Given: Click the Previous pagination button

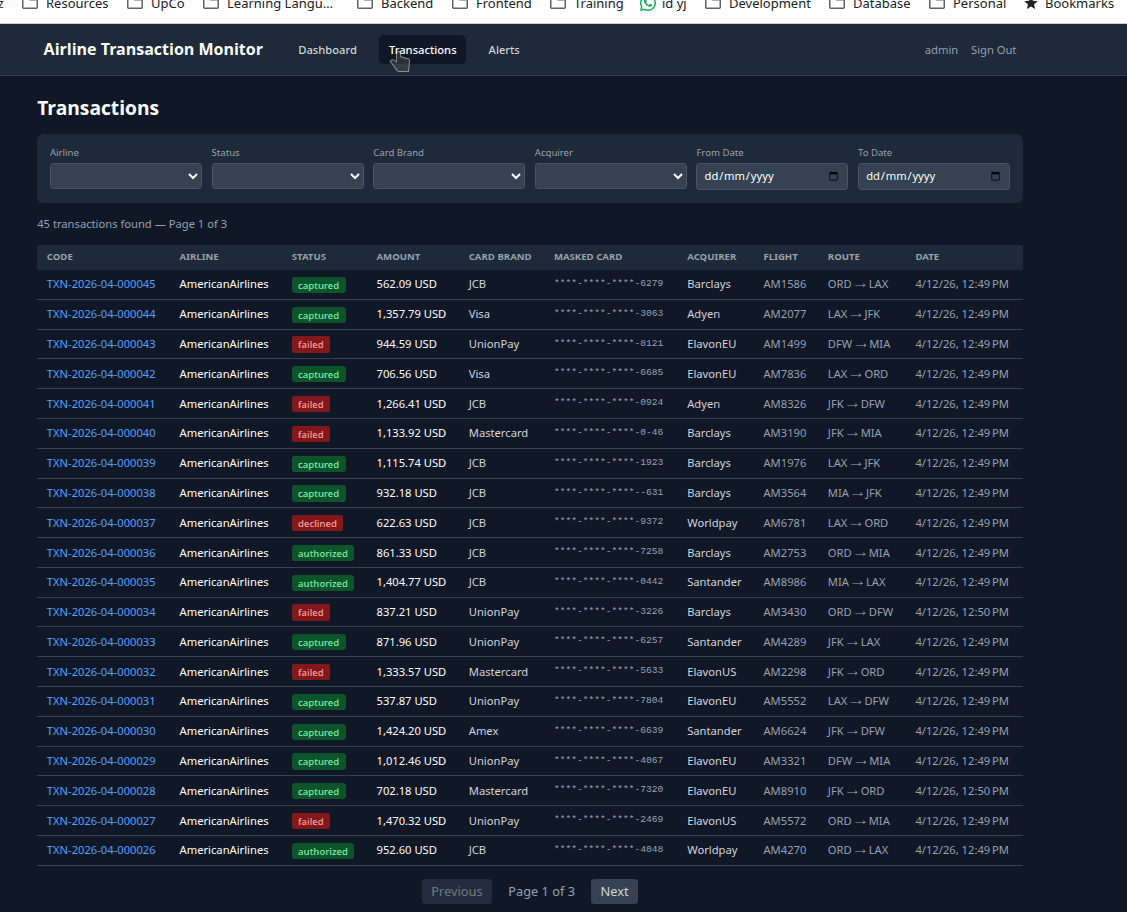Looking at the screenshot, I should pyautogui.click(x=457, y=891).
